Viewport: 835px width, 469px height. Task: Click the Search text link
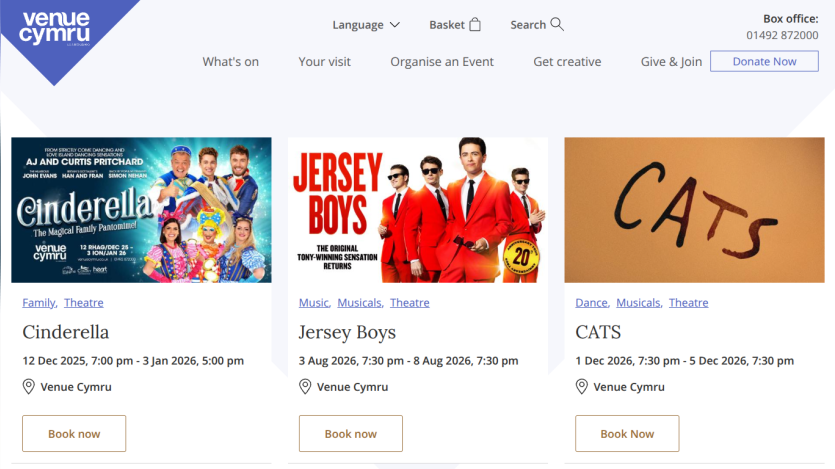coord(528,25)
